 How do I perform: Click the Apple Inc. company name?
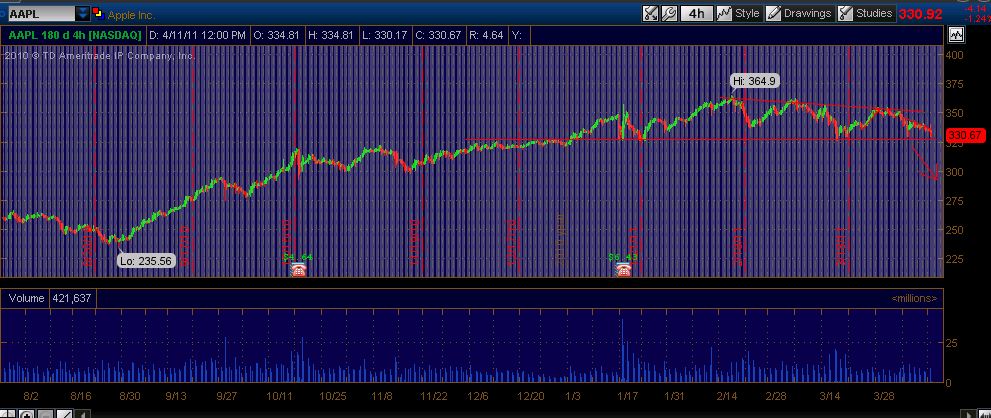point(131,15)
